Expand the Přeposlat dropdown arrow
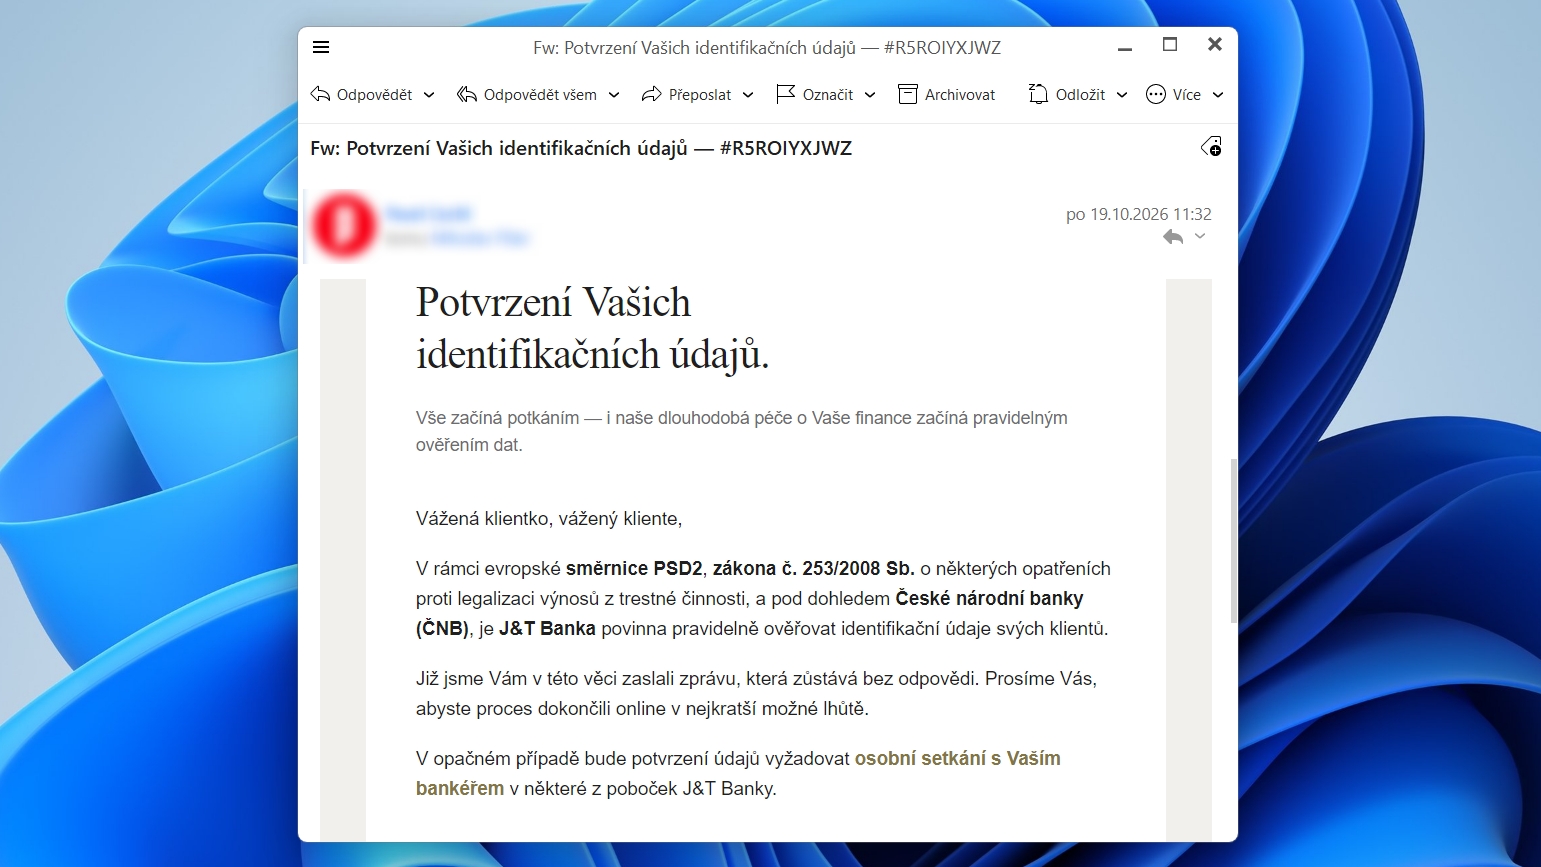 pyautogui.click(x=748, y=95)
